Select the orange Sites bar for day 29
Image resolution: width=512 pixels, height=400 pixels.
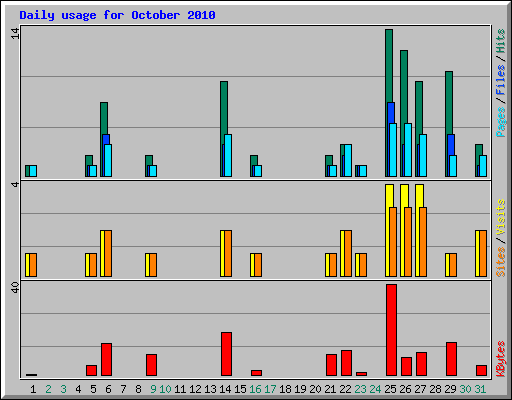click(453, 265)
